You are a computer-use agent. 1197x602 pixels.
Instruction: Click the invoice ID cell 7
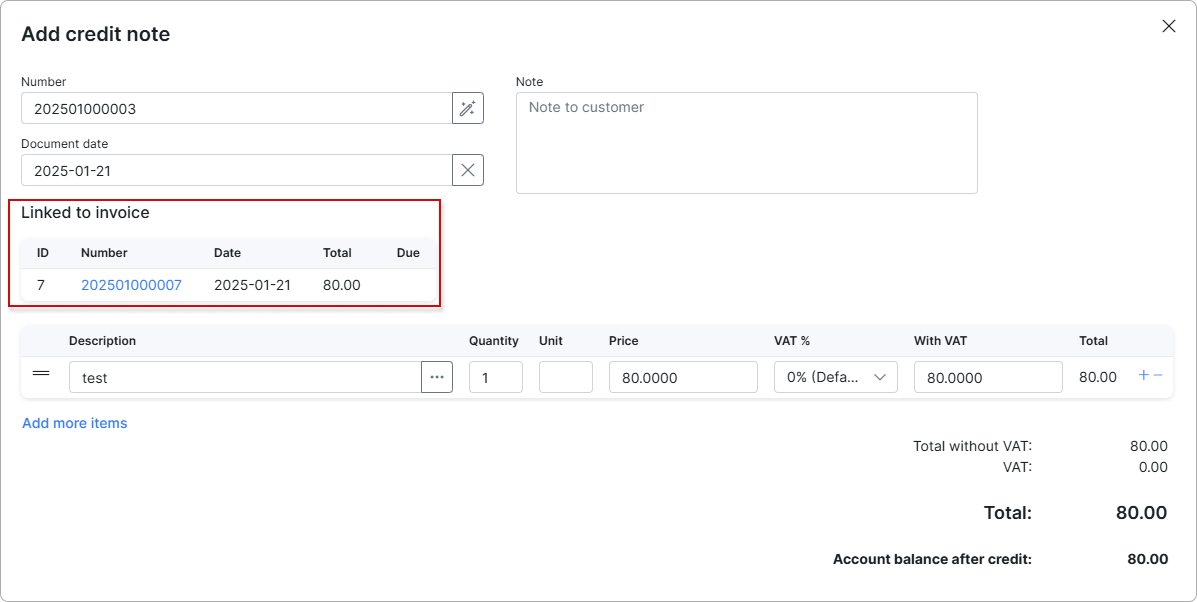point(41,285)
